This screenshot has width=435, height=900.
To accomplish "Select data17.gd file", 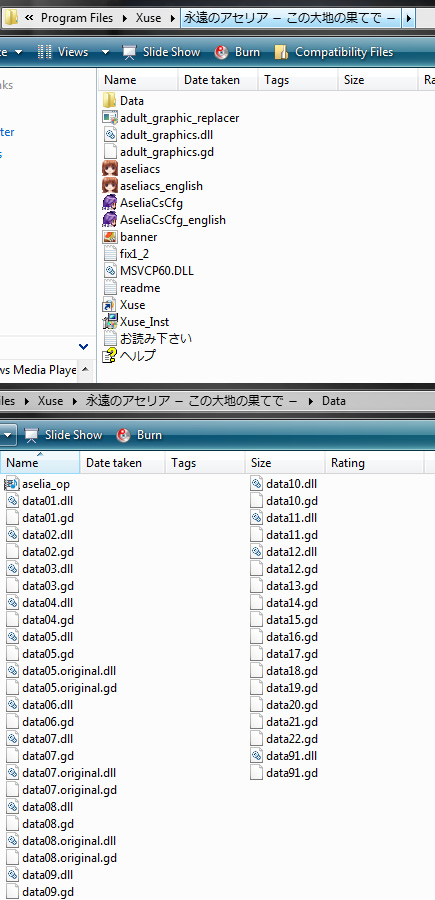I will pos(284,654).
